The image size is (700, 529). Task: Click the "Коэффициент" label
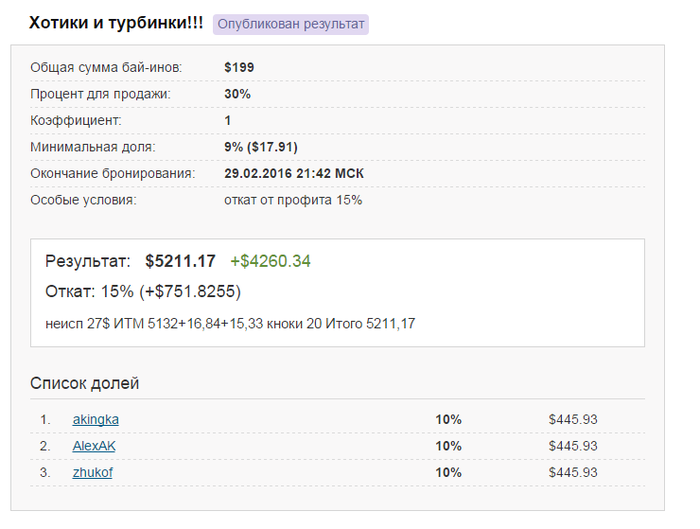(x=76, y=120)
